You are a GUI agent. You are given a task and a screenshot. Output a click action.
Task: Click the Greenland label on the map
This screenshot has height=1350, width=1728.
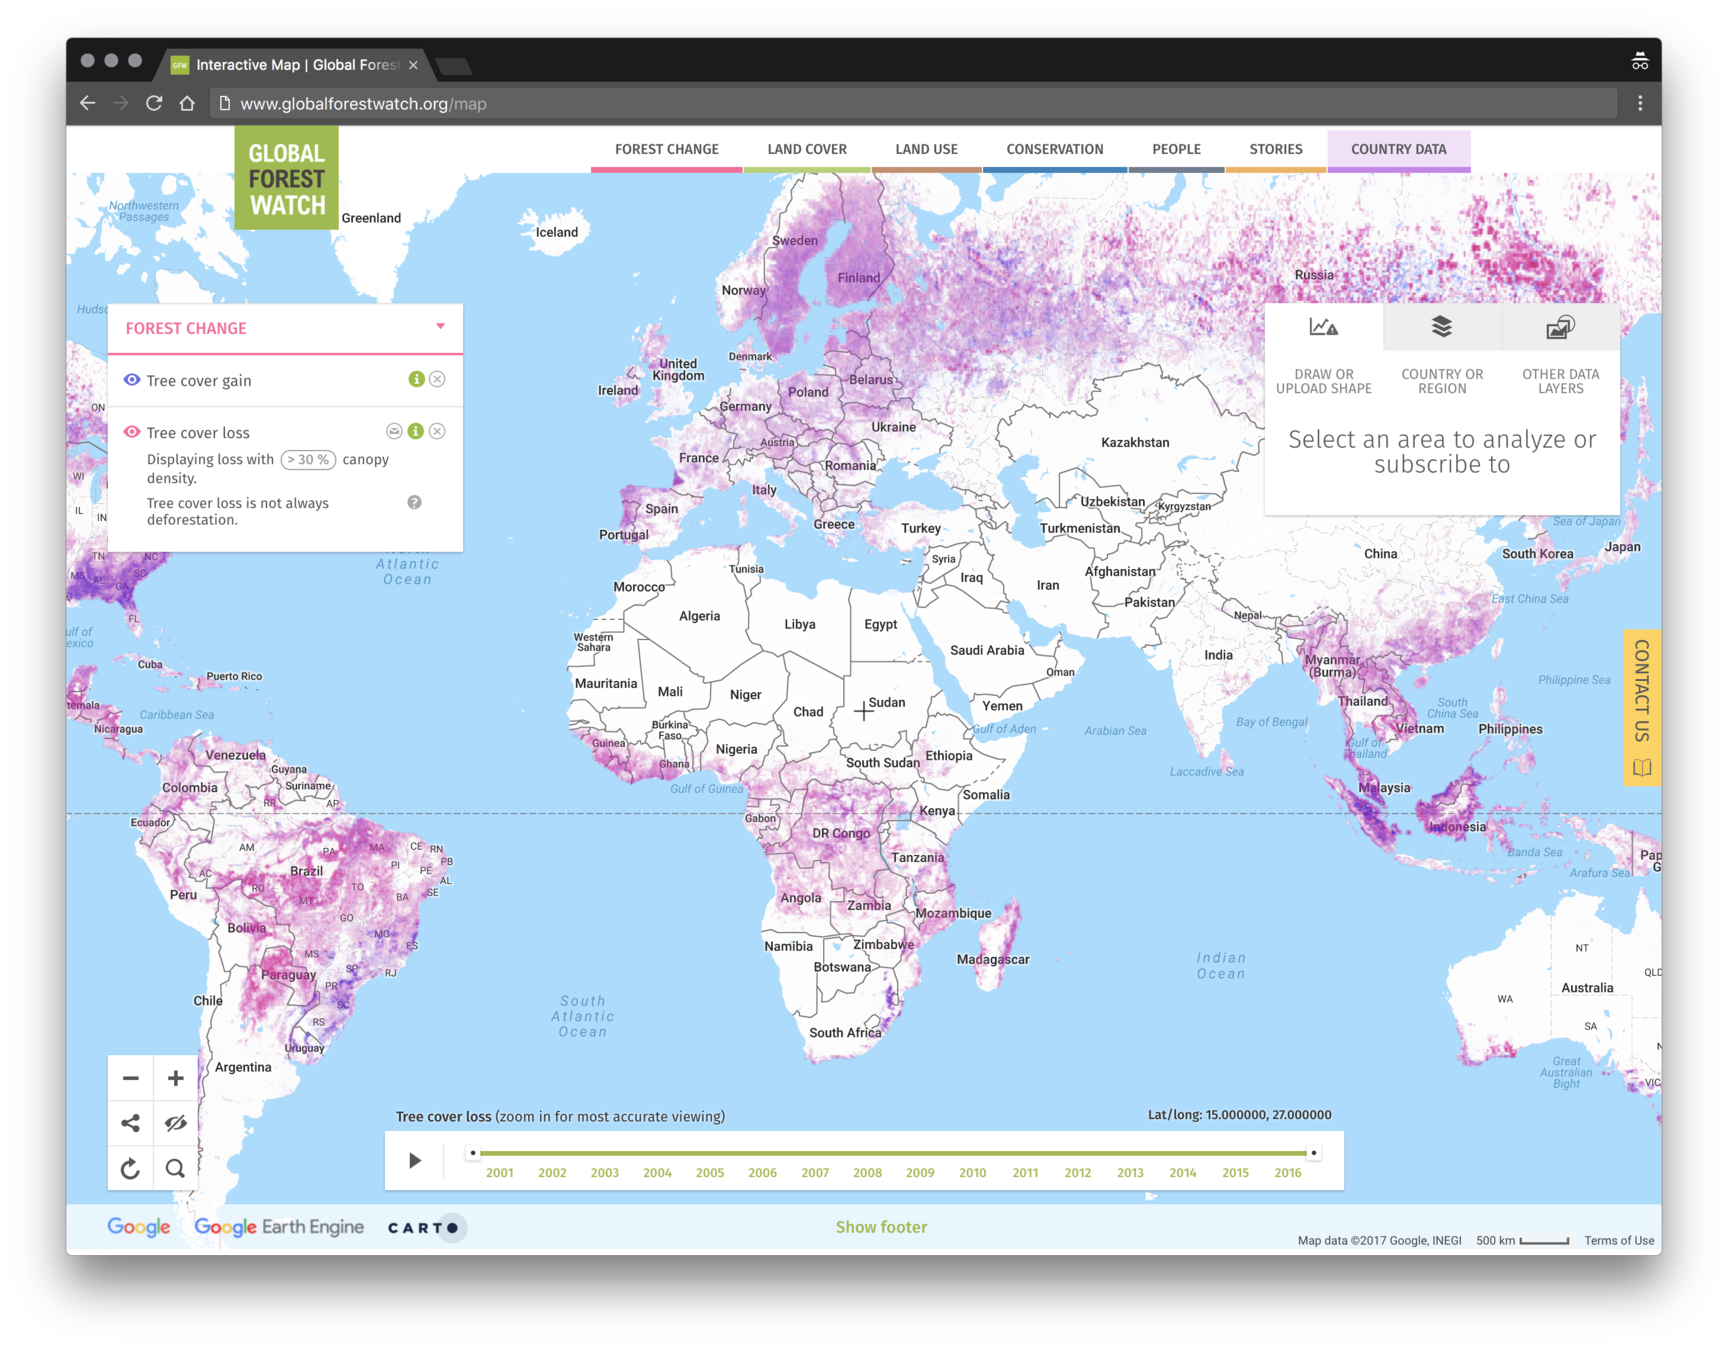[x=371, y=218]
